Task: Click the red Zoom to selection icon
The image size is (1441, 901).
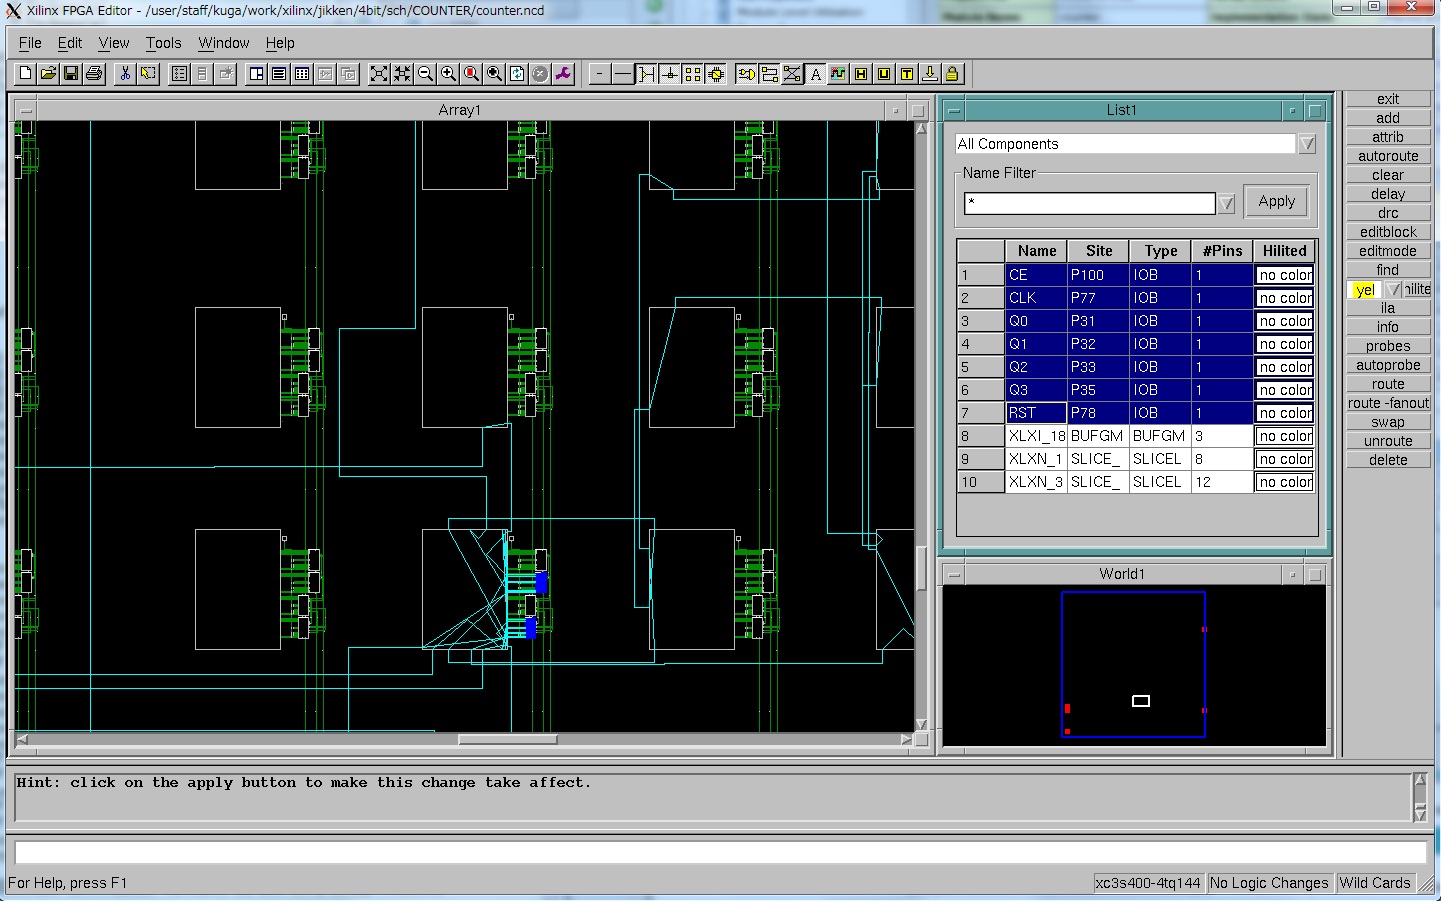Action: point(471,74)
